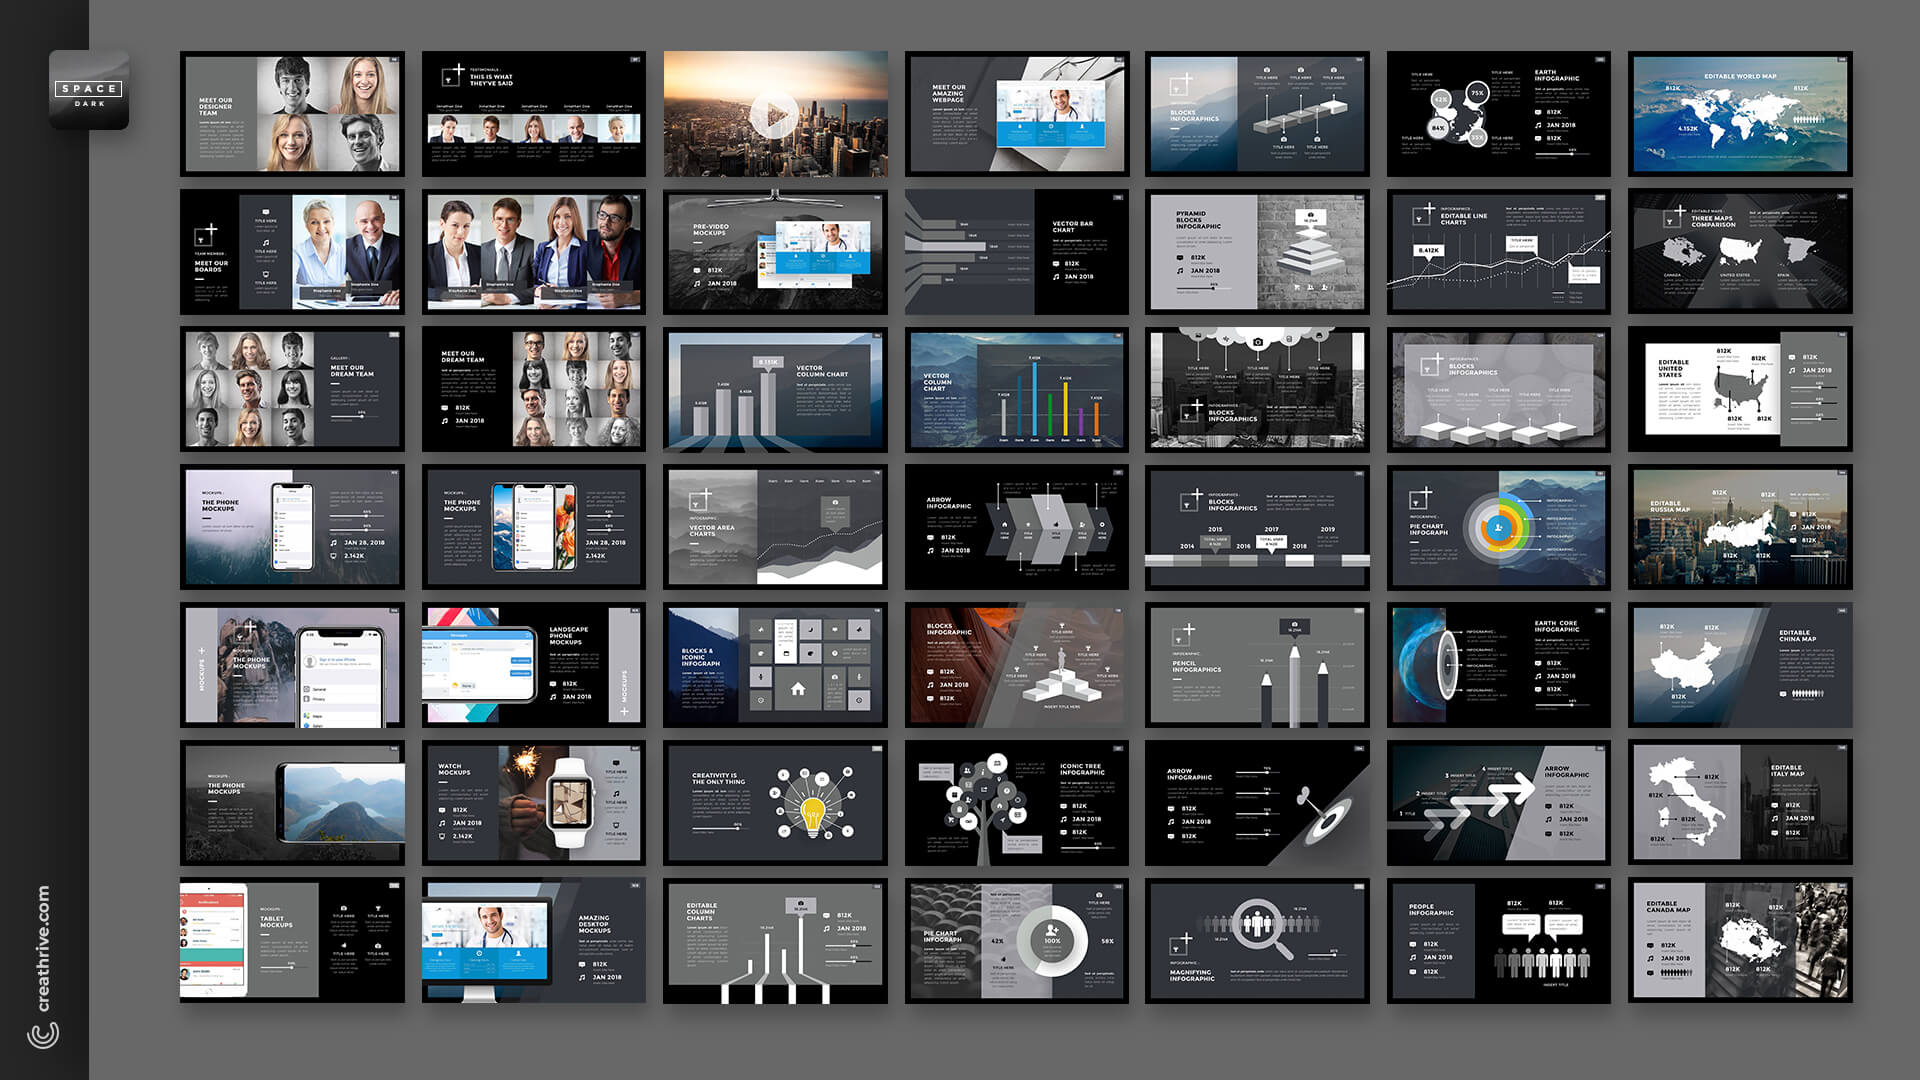Open the Three Maps Comparison slide
Viewport: 1920px width, 1080px height.
click(x=1740, y=250)
